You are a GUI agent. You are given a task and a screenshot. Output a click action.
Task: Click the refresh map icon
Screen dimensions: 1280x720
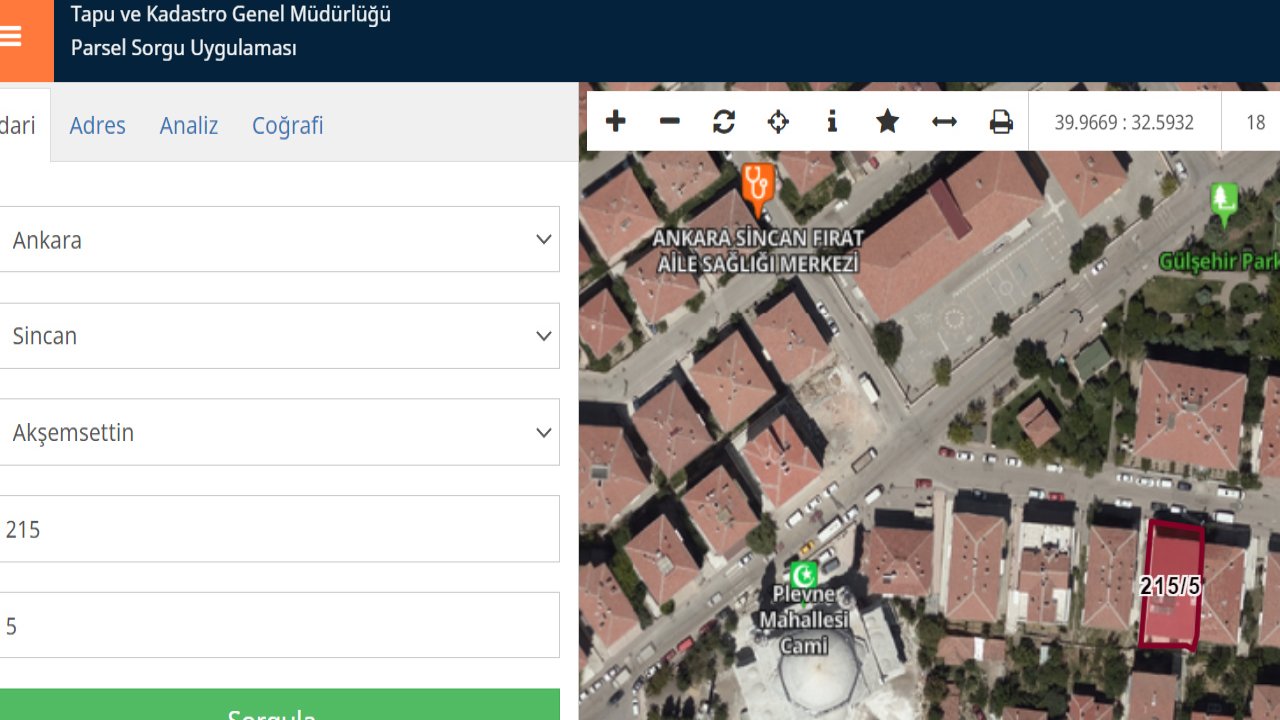point(724,122)
